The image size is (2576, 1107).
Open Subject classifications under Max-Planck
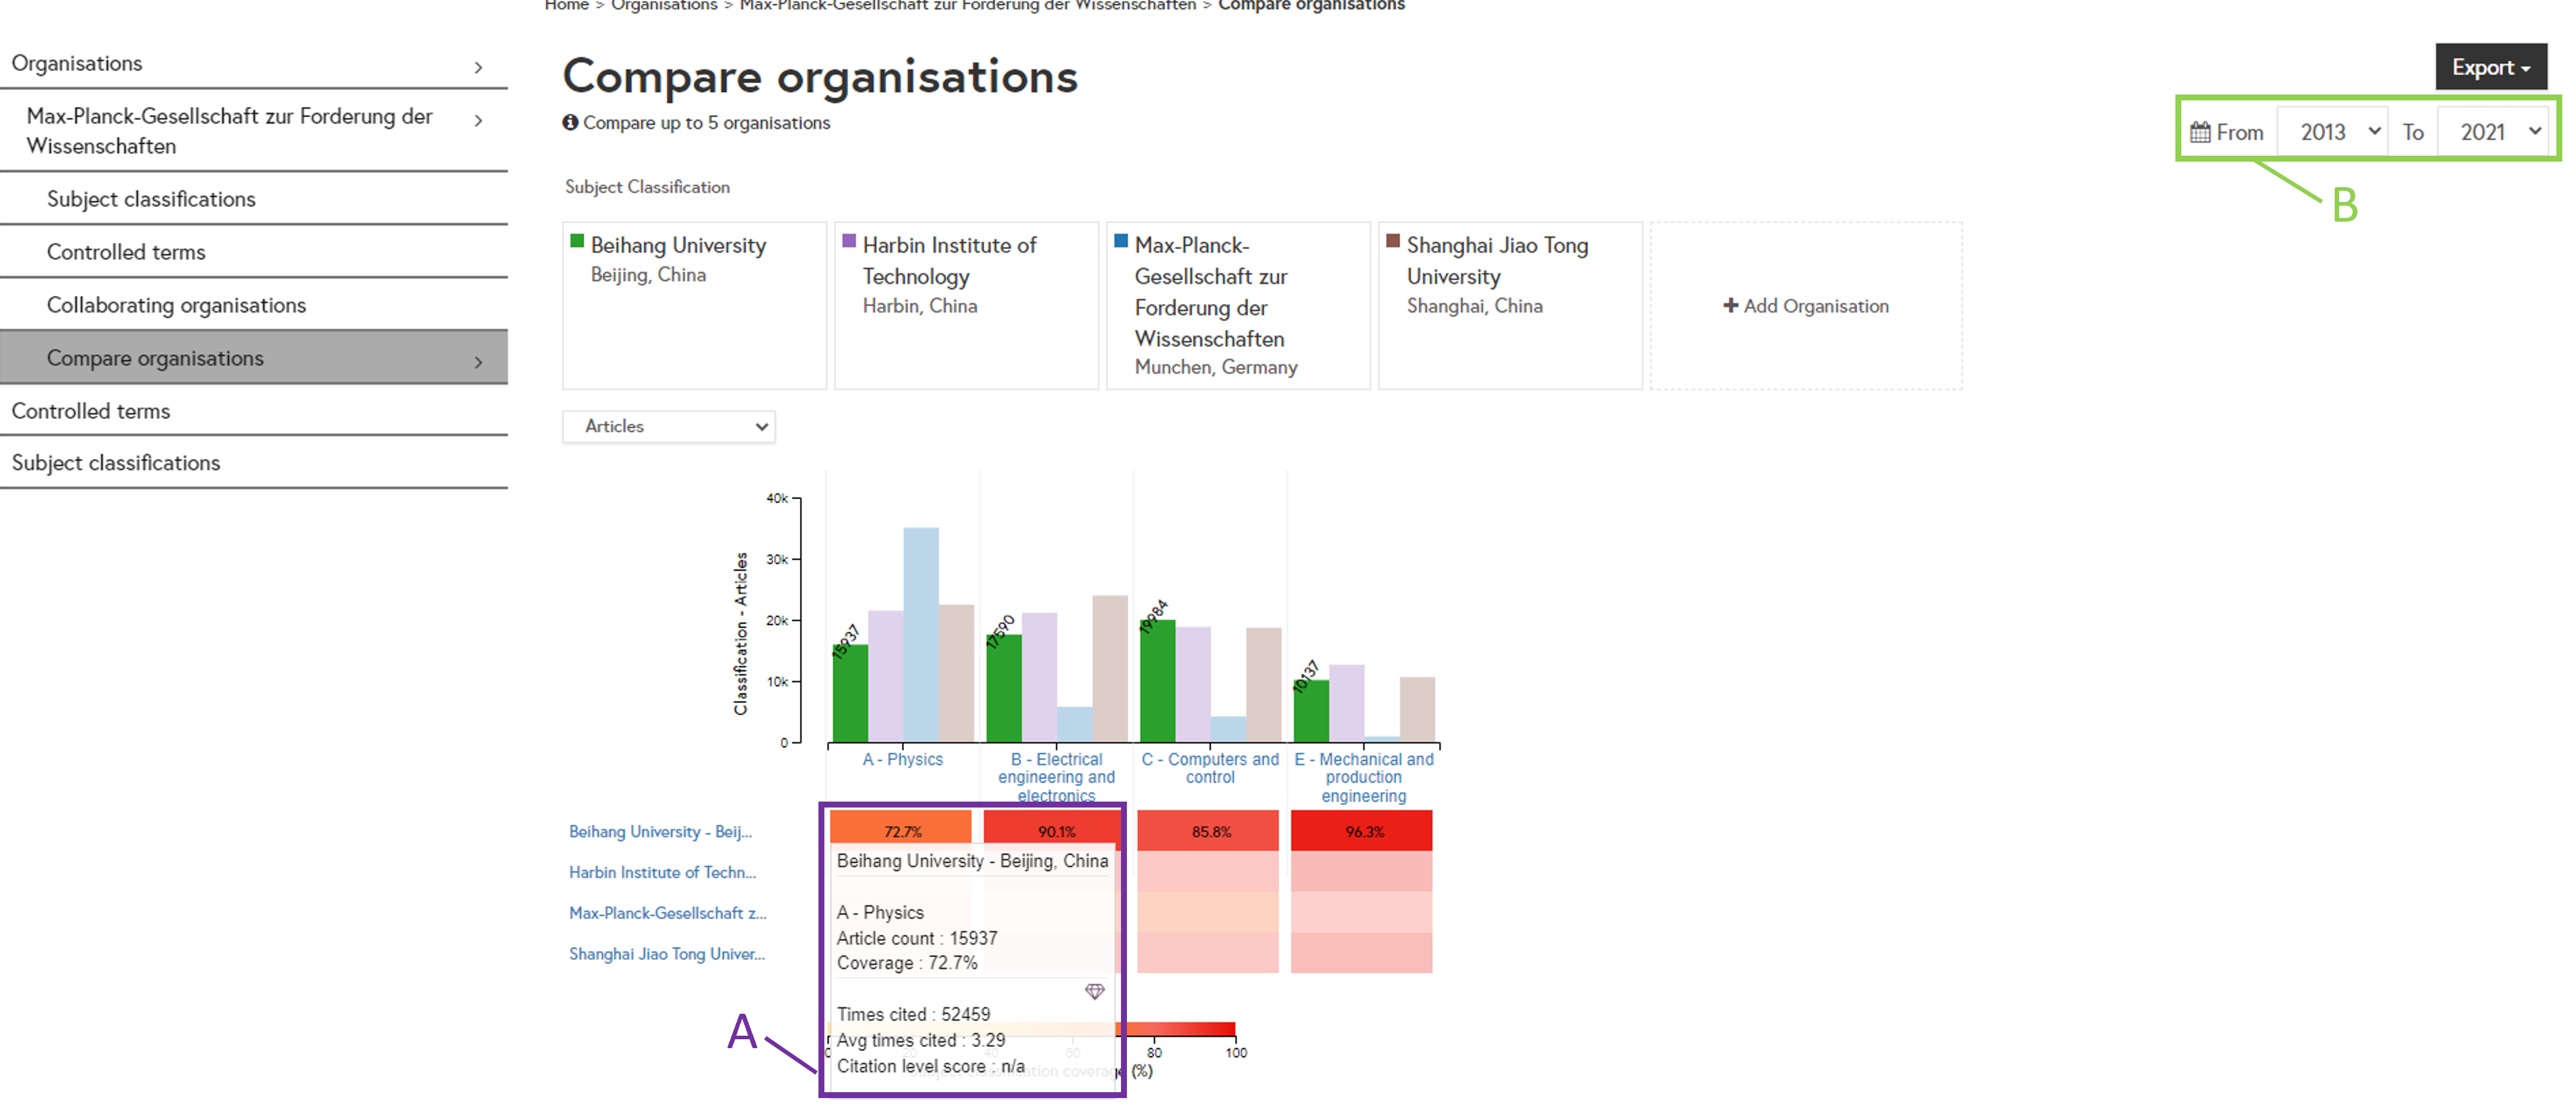(x=151, y=199)
